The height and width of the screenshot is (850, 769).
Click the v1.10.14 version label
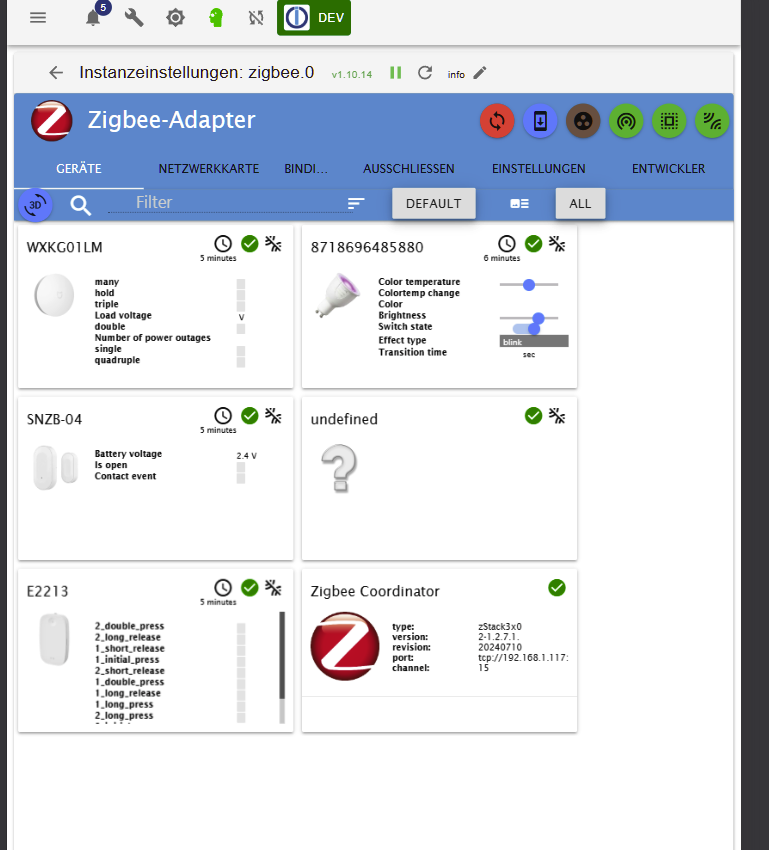tap(352, 75)
